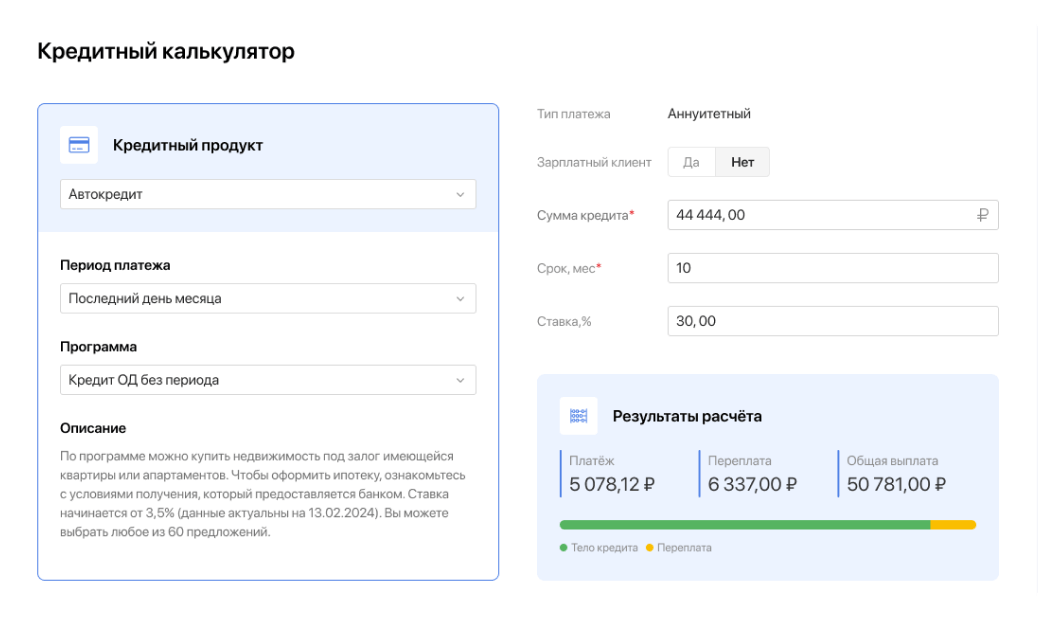Click the yellow overpayment bar segment
Viewport: 1038px width, 620px height.
[x=953, y=525]
